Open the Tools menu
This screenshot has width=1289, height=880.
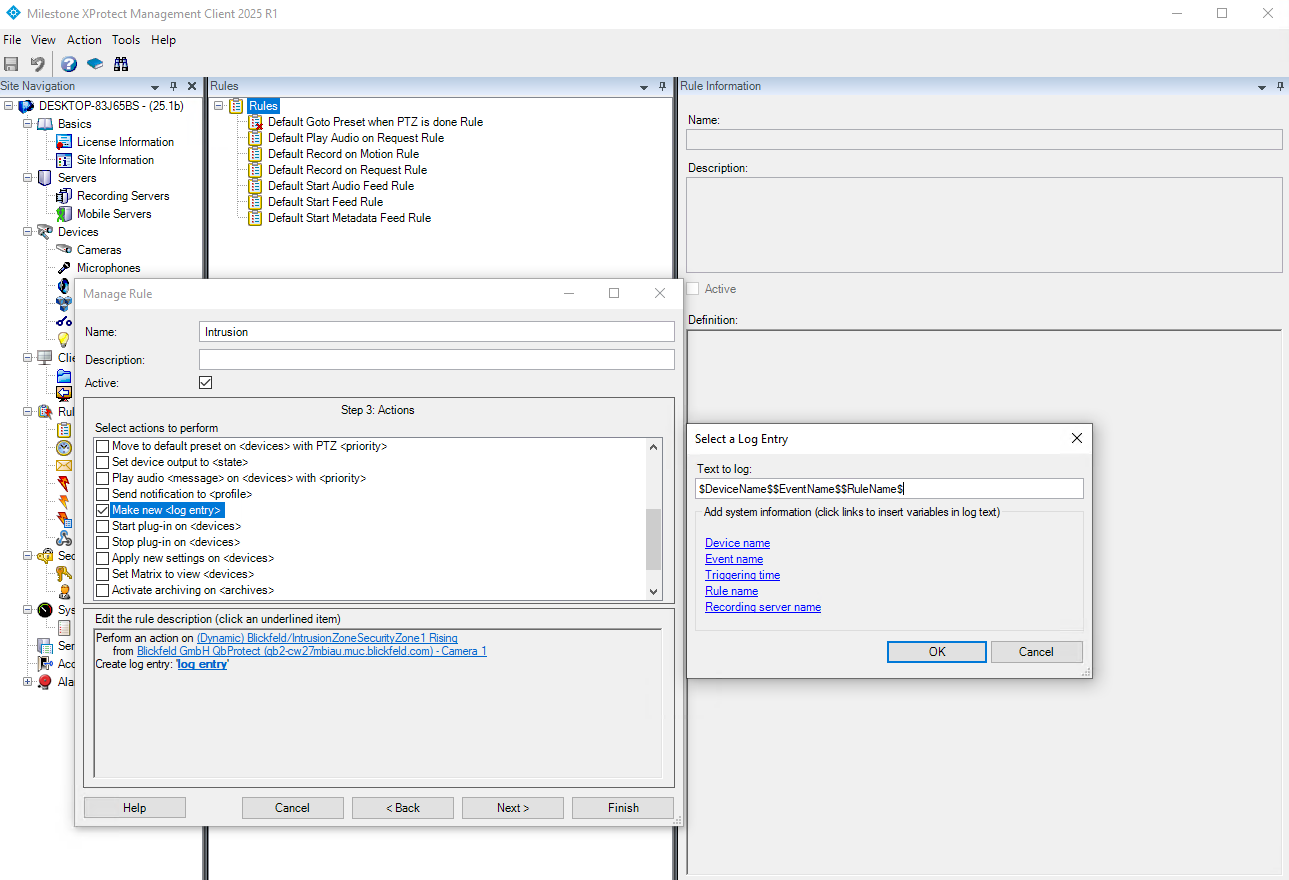point(126,40)
